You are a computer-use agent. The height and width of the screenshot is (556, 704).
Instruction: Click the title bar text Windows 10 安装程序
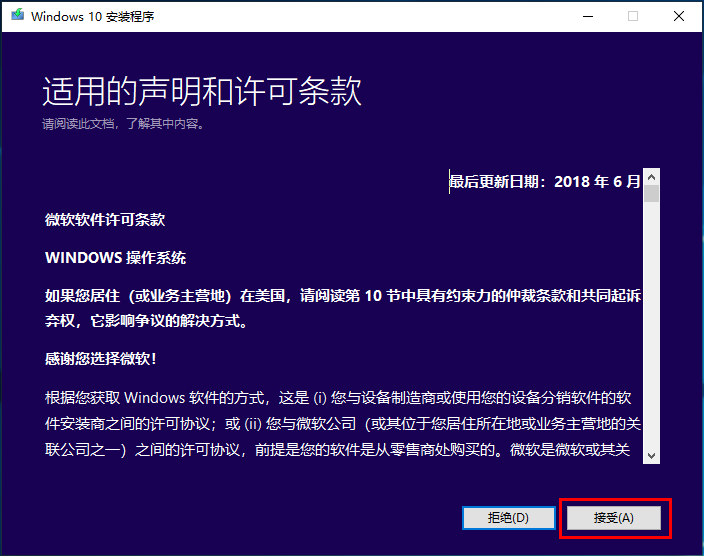pos(92,17)
